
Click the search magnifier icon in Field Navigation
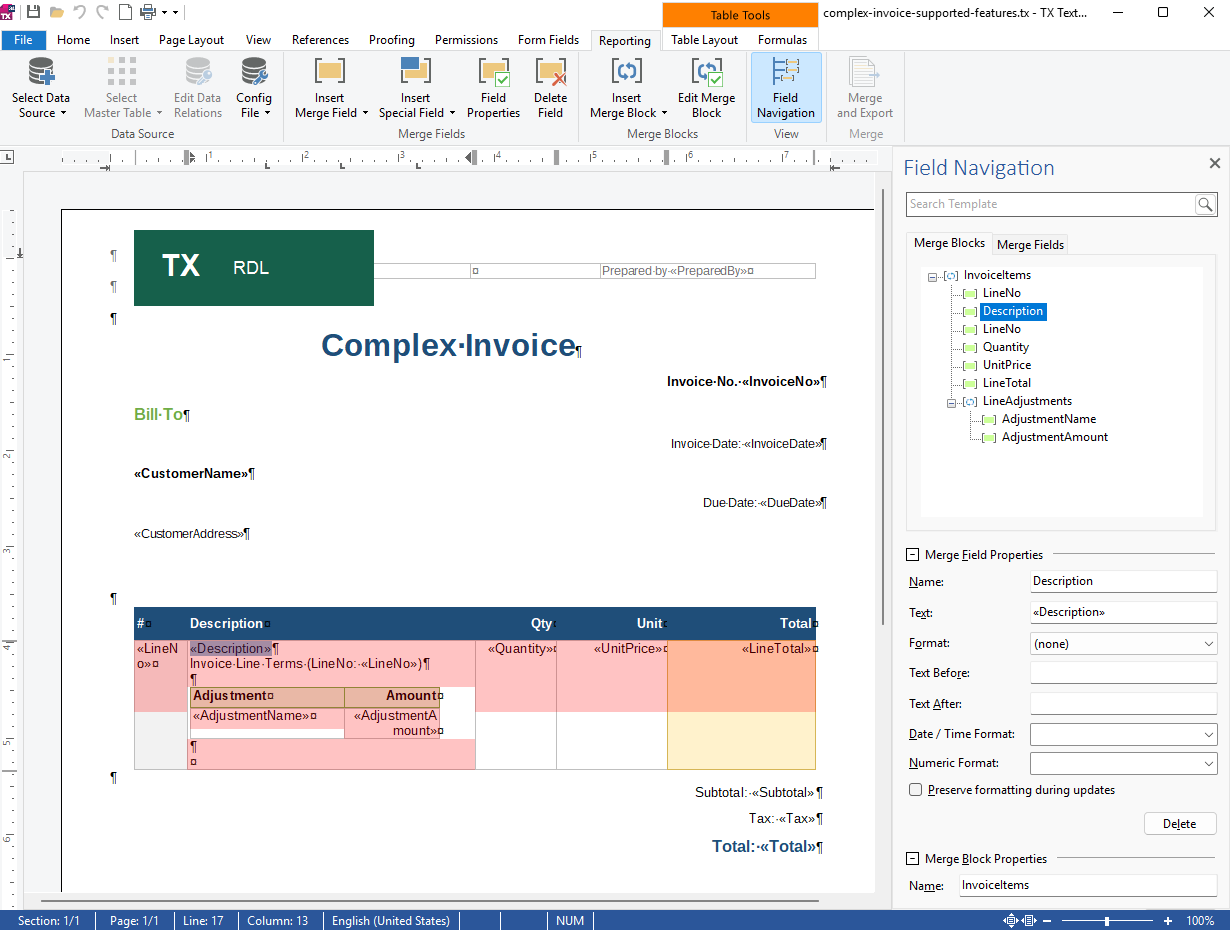tap(1206, 204)
